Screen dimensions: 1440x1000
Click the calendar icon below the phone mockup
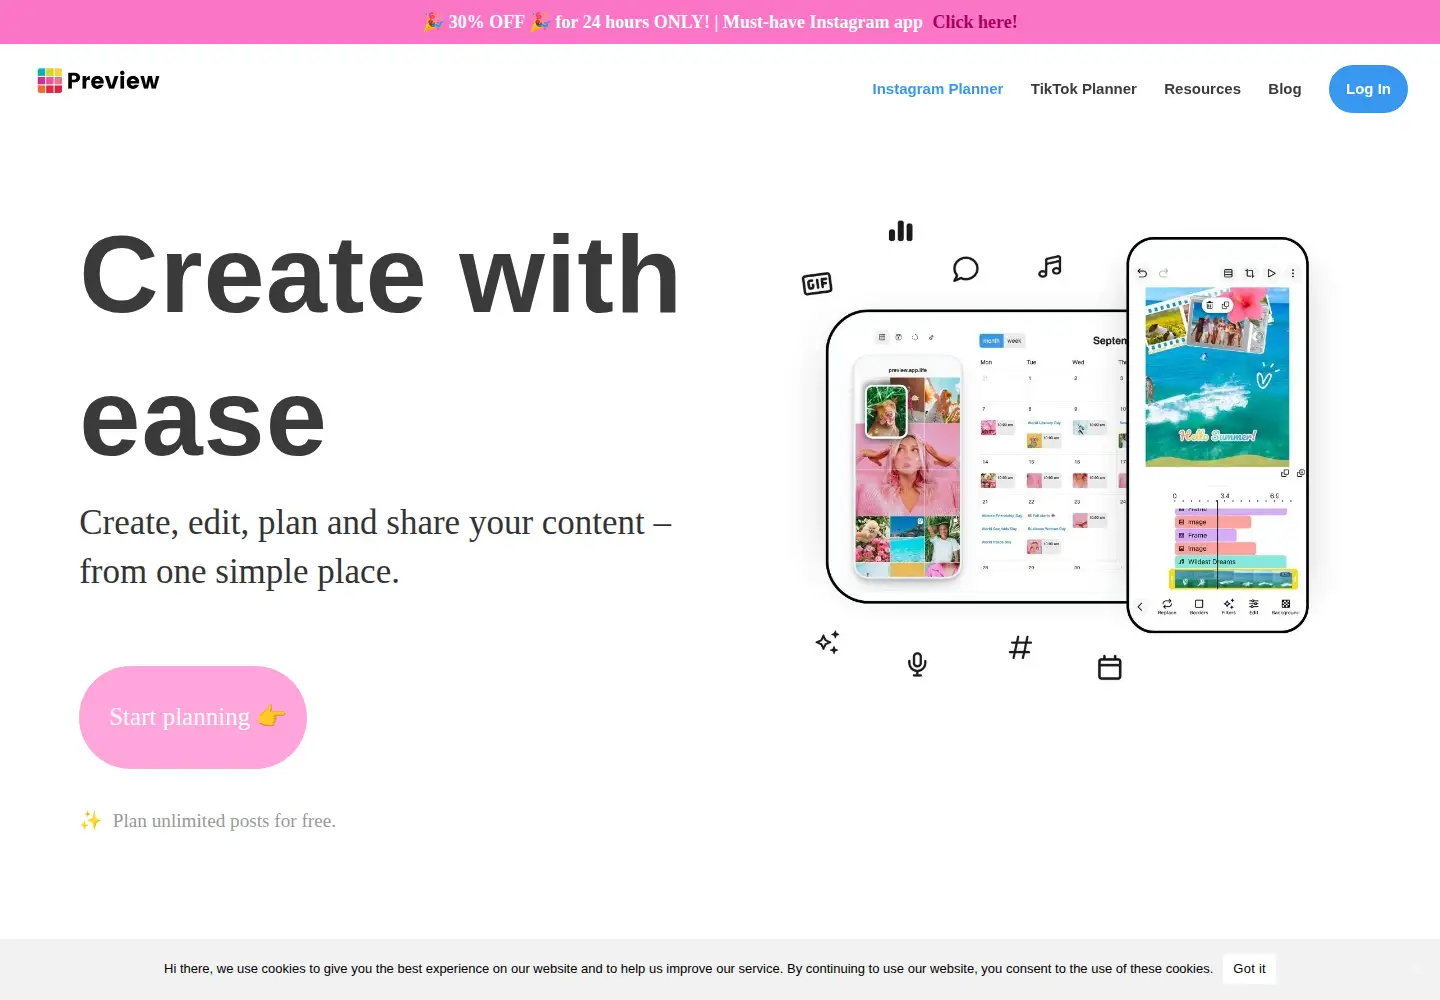(x=1110, y=667)
